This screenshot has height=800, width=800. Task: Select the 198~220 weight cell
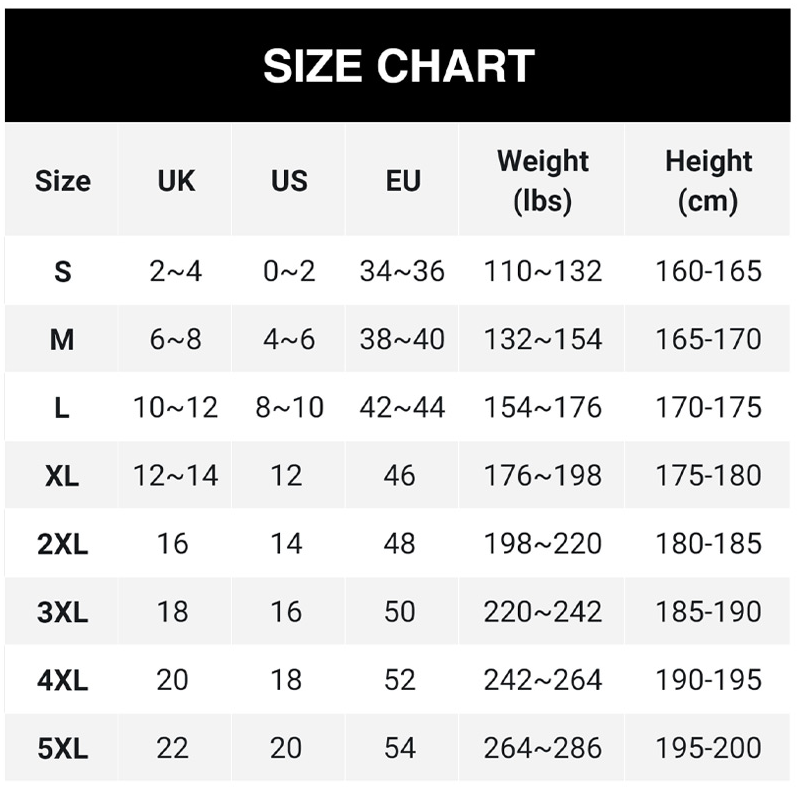point(543,543)
